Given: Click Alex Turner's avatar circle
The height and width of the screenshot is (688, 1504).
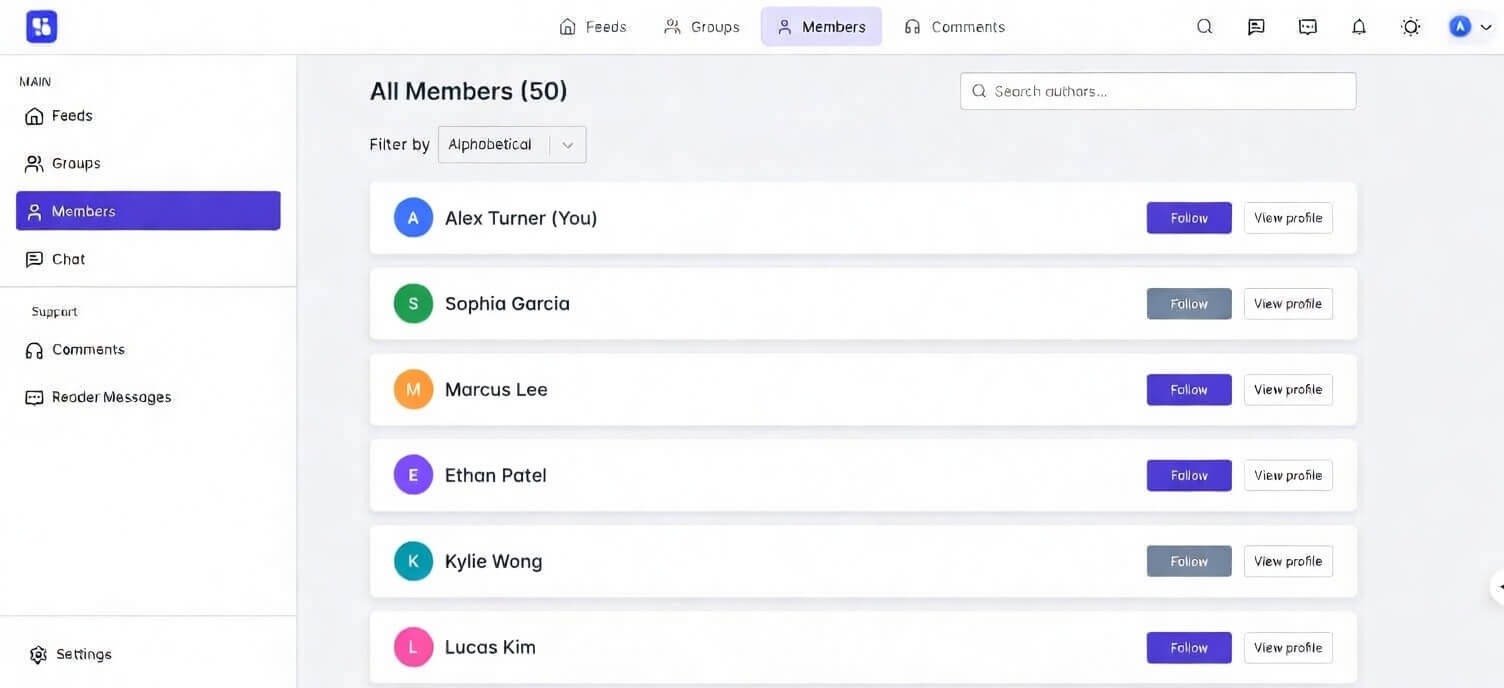Looking at the screenshot, I should tap(413, 217).
